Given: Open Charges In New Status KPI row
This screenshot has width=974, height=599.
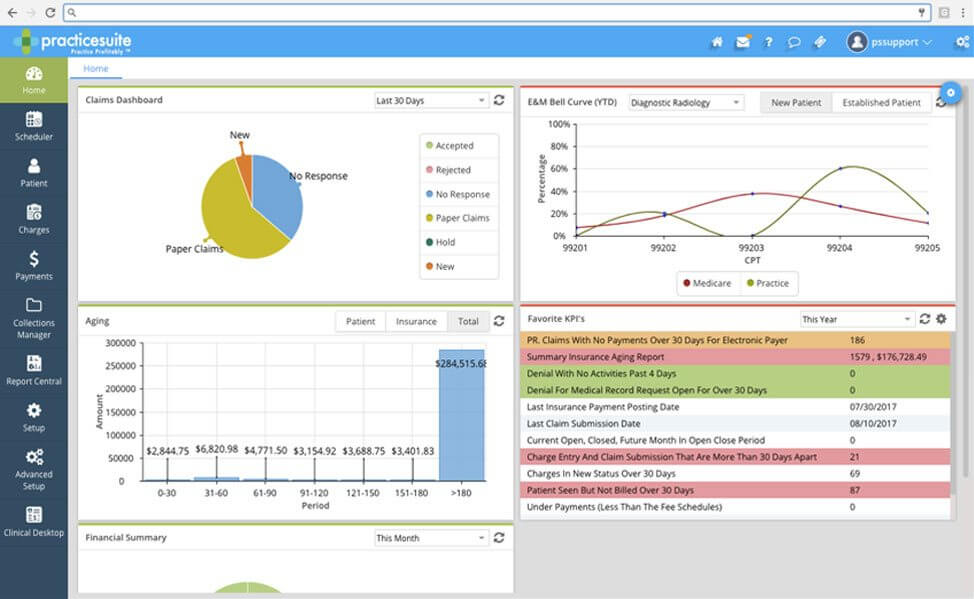Looking at the screenshot, I should coord(735,473).
